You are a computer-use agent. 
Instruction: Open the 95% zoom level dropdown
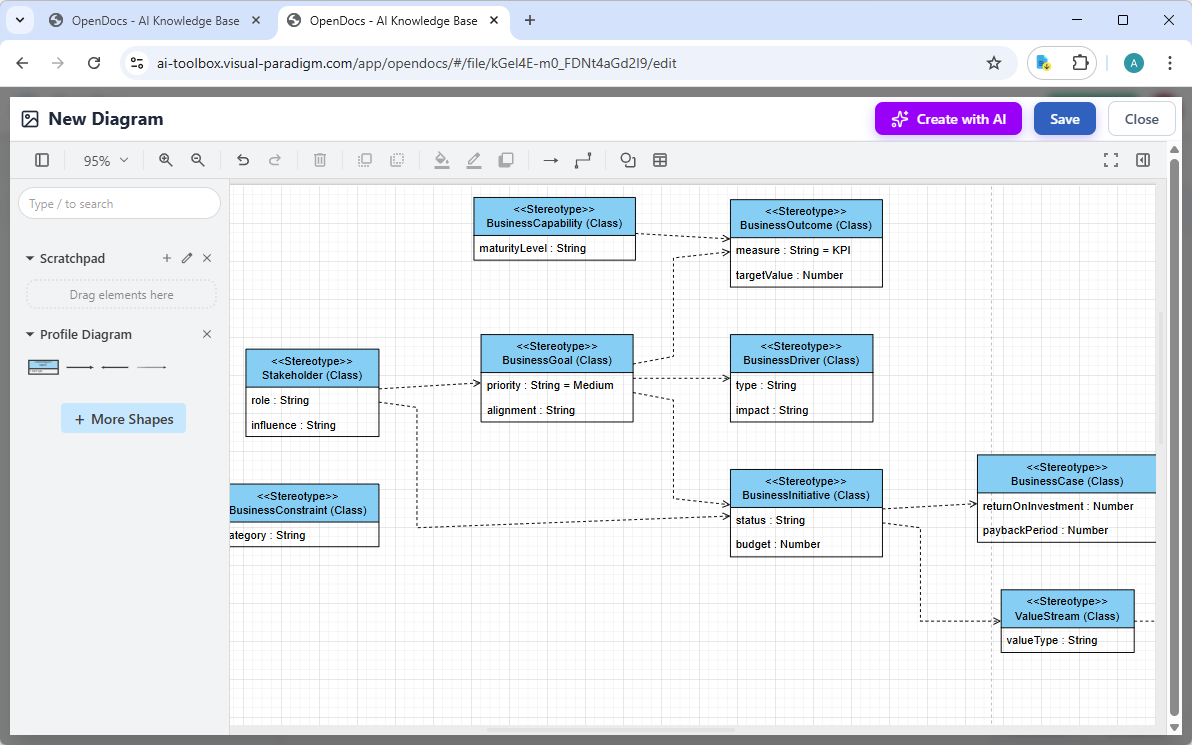104,160
